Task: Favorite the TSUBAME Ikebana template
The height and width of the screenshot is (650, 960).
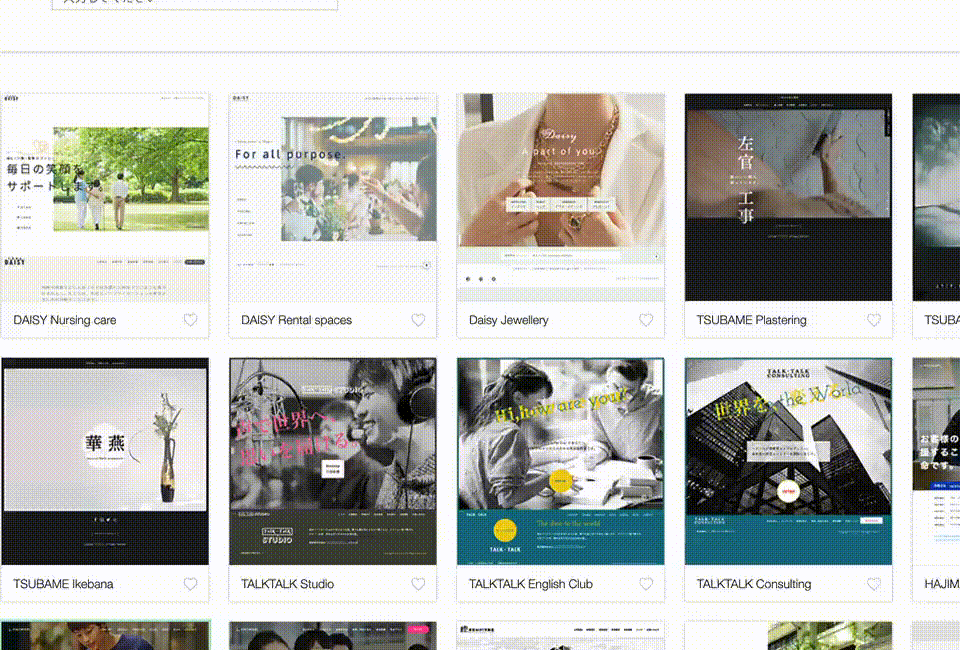Action: (x=190, y=584)
